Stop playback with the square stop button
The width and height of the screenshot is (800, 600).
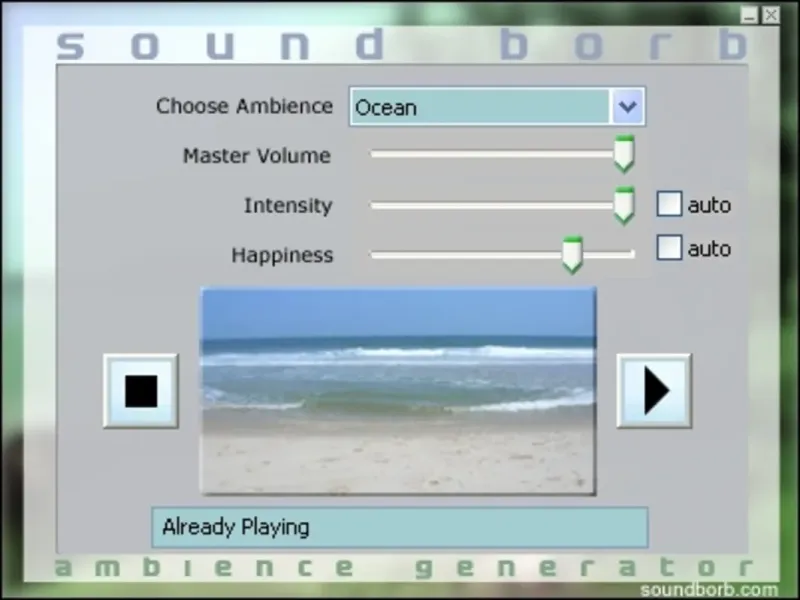141,391
